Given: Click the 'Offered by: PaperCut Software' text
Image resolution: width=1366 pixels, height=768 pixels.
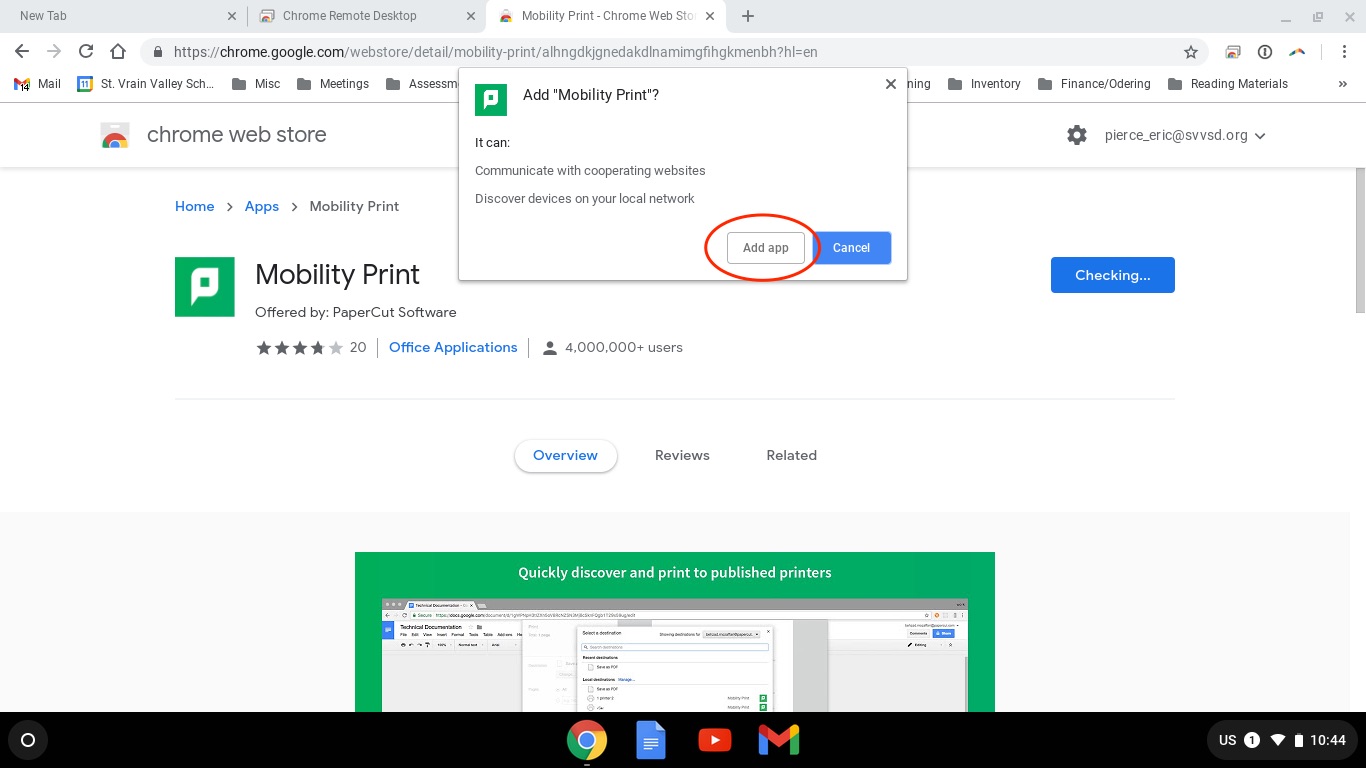Looking at the screenshot, I should (356, 312).
